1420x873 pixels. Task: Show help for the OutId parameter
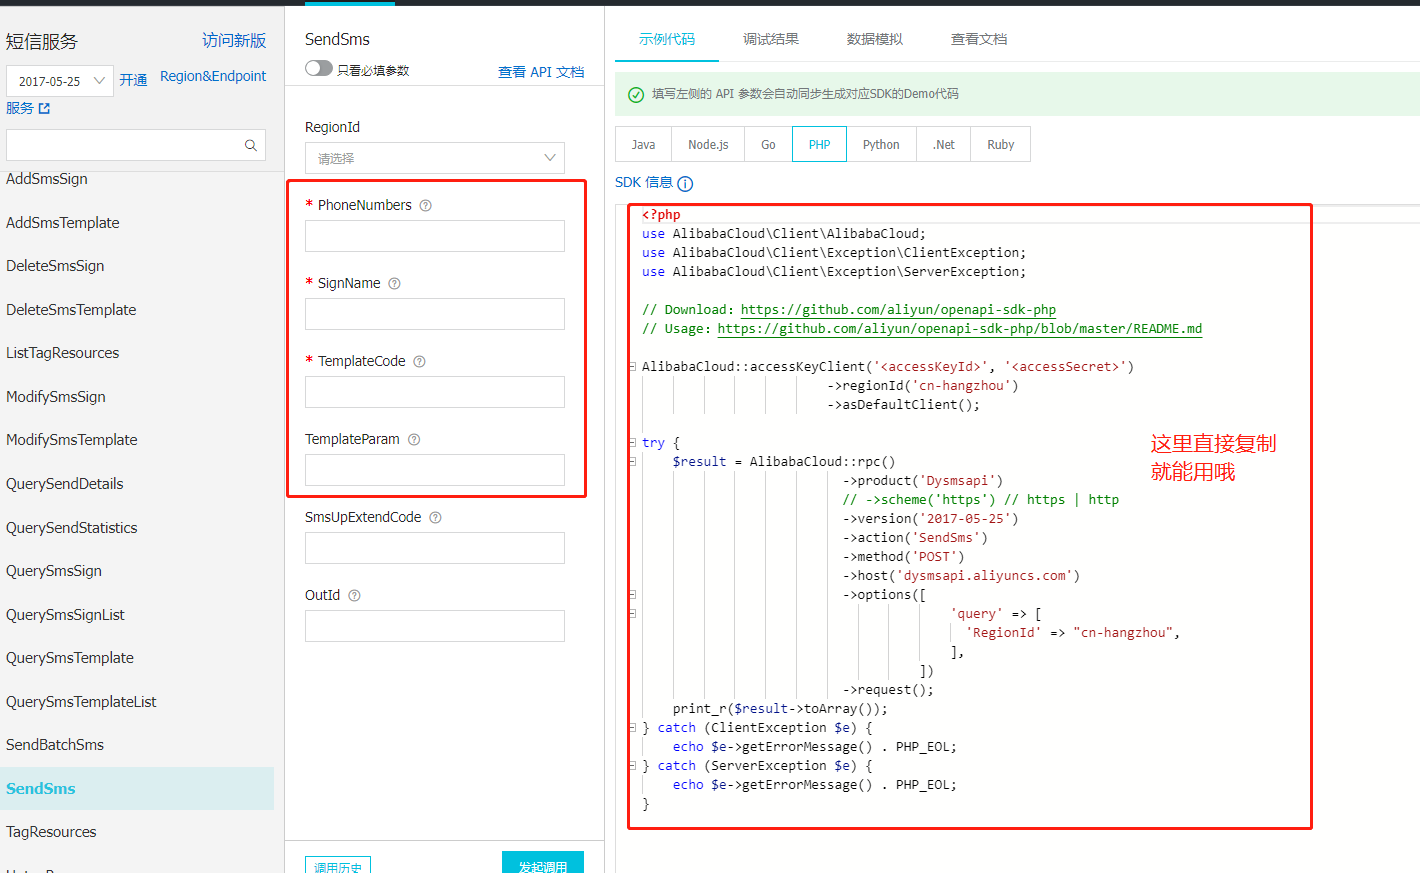[354, 595]
